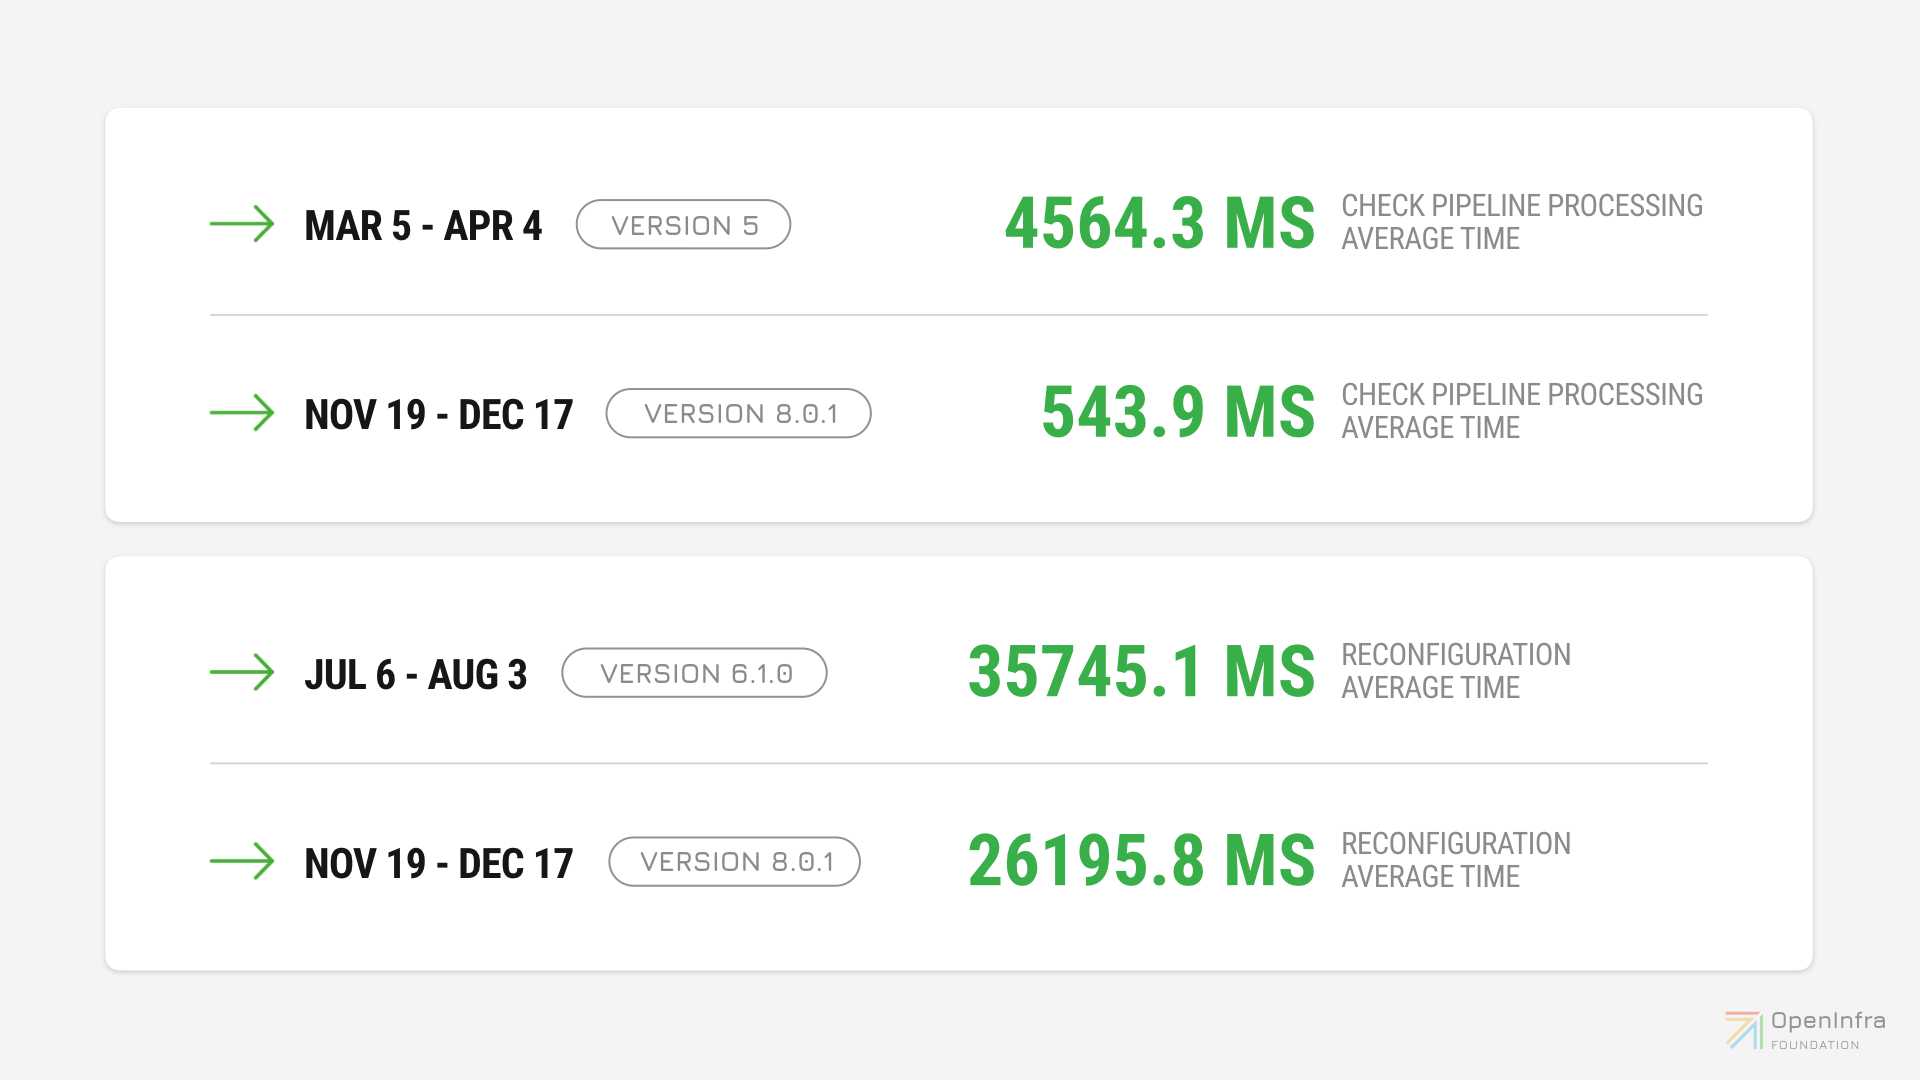Viewport: 1920px width, 1080px height.
Task: Select the VERSION 5 badge
Action: [684, 225]
